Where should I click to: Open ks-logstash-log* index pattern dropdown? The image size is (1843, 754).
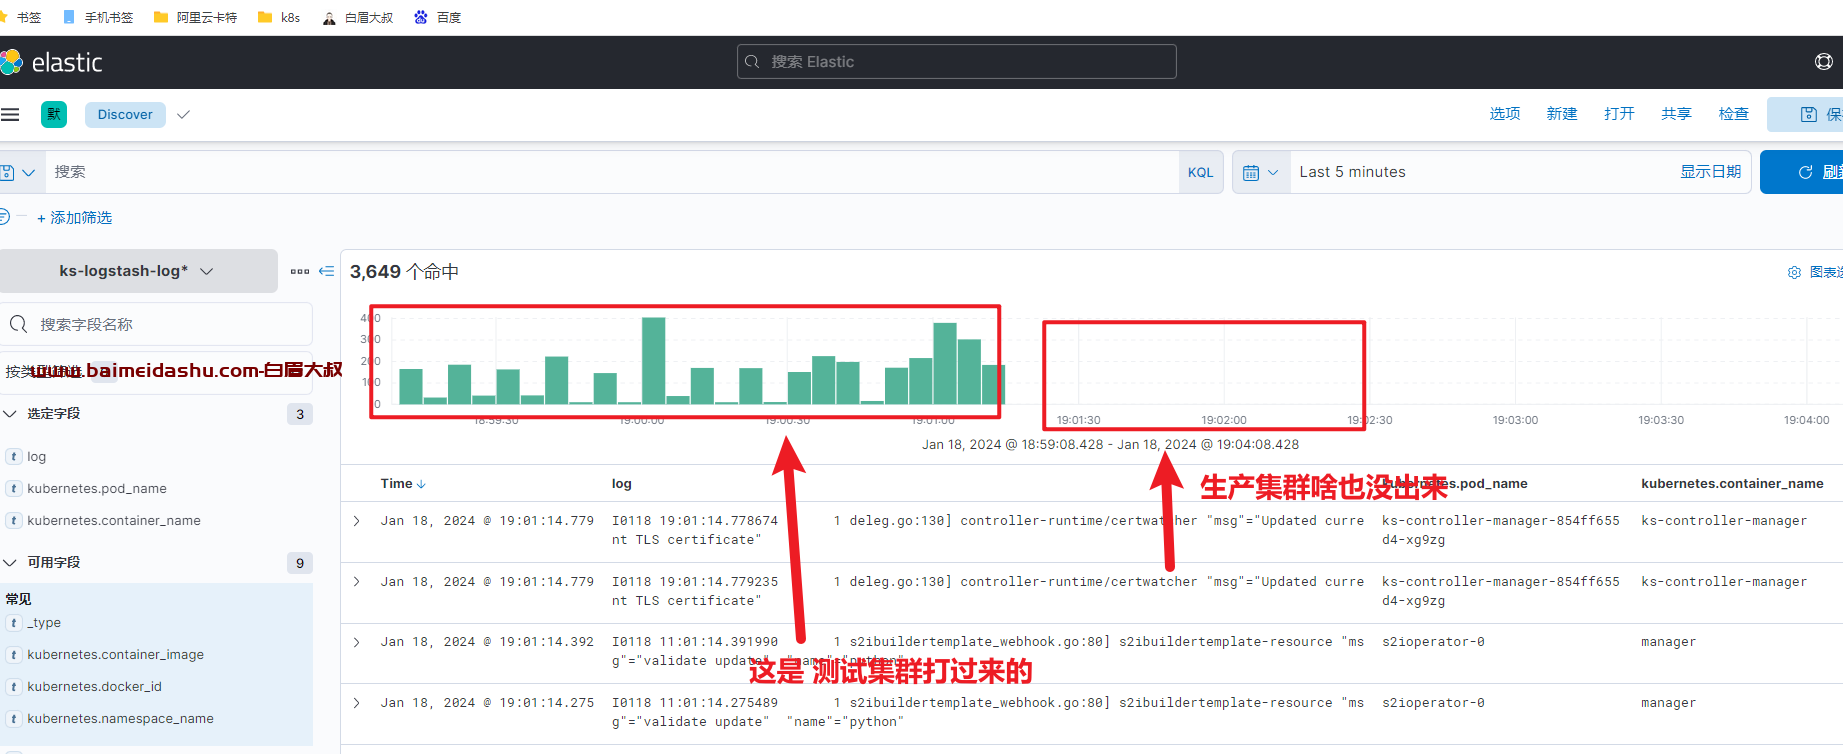(138, 271)
